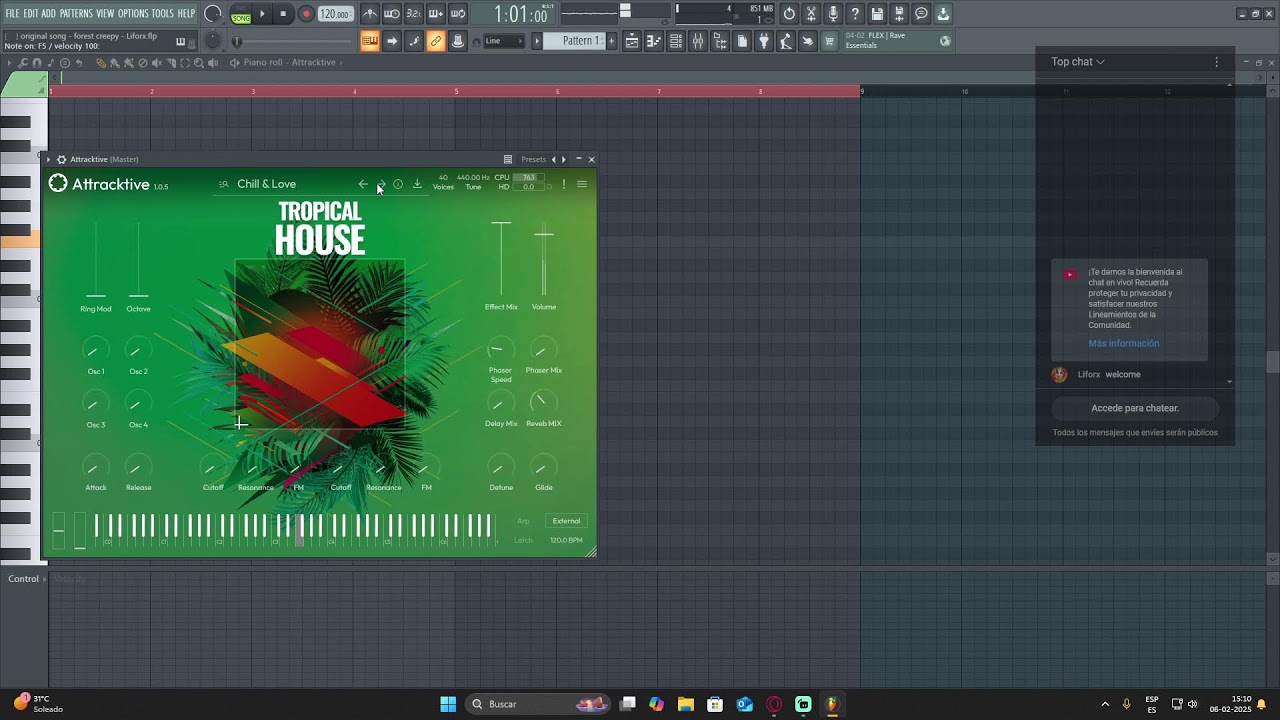Open the FILE menu
1280x720 pixels.
tap(12, 14)
